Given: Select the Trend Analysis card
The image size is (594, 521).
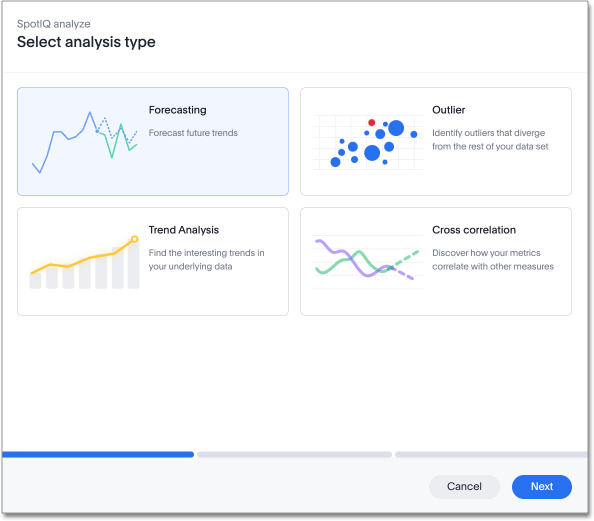Looking at the screenshot, I should pos(153,261).
